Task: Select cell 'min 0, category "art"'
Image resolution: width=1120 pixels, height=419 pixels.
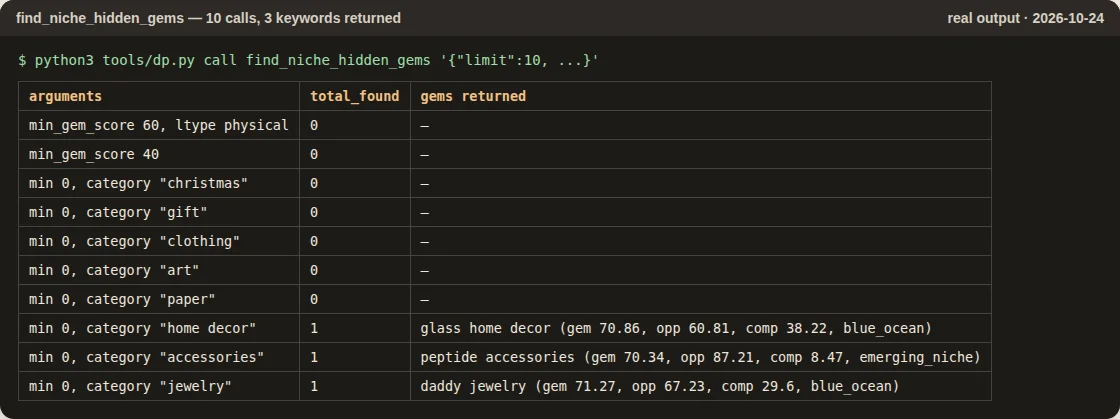Action: point(159,271)
